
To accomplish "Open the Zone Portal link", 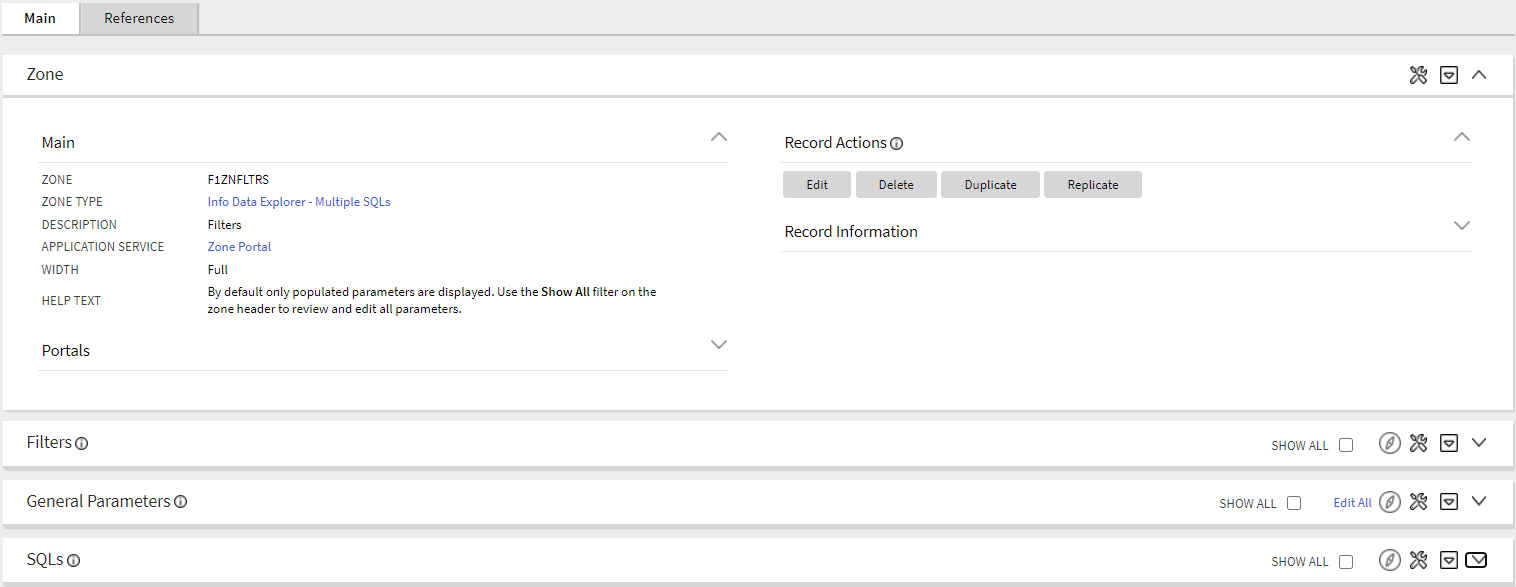I will point(239,246).
